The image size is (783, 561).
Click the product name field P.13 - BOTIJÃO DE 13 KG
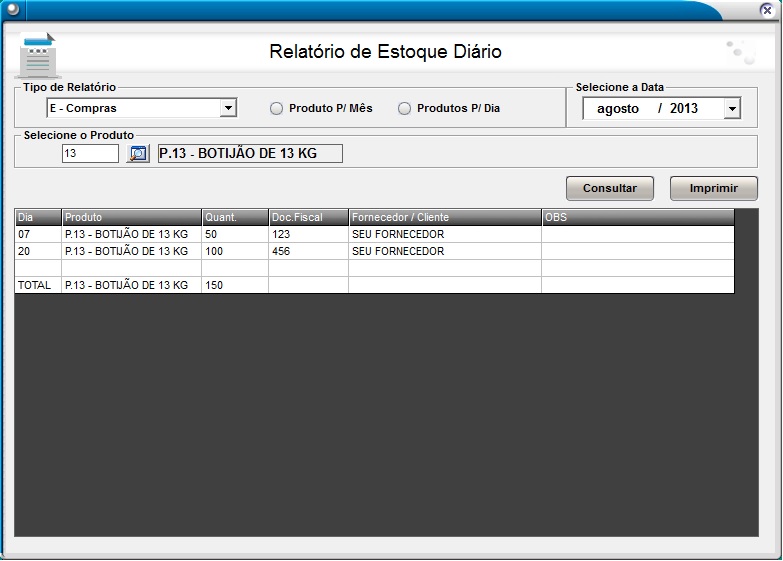click(x=250, y=153)
